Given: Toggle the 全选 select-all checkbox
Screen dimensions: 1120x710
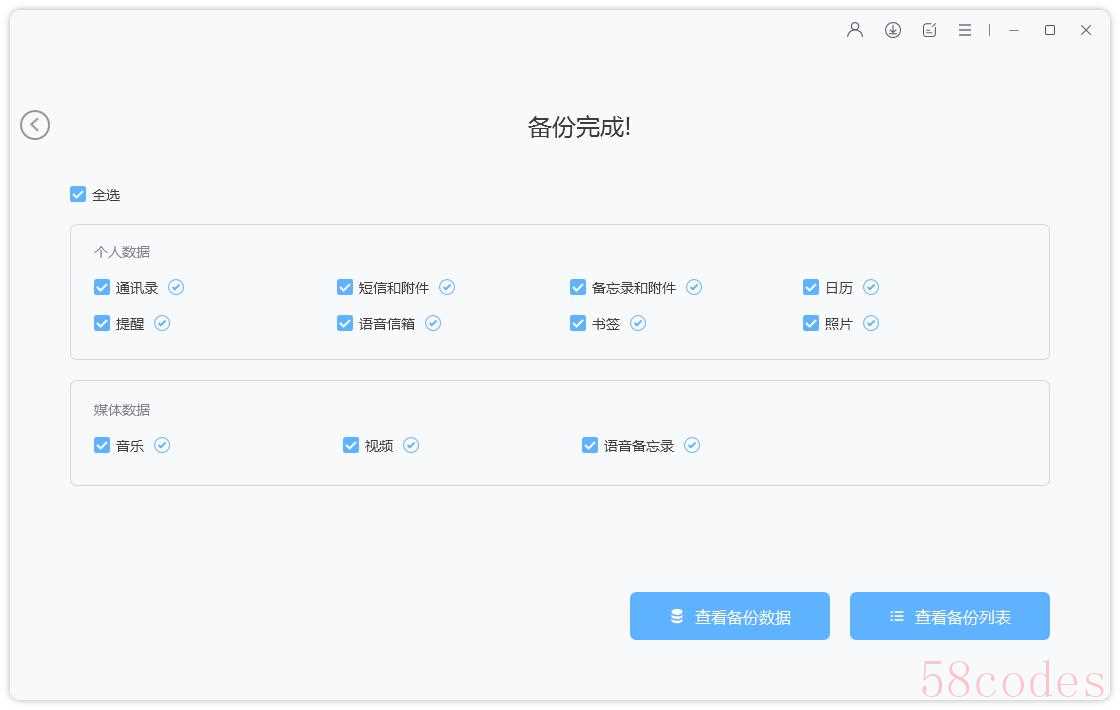Looking at the screenshot, I should click(x=78, y=194).
